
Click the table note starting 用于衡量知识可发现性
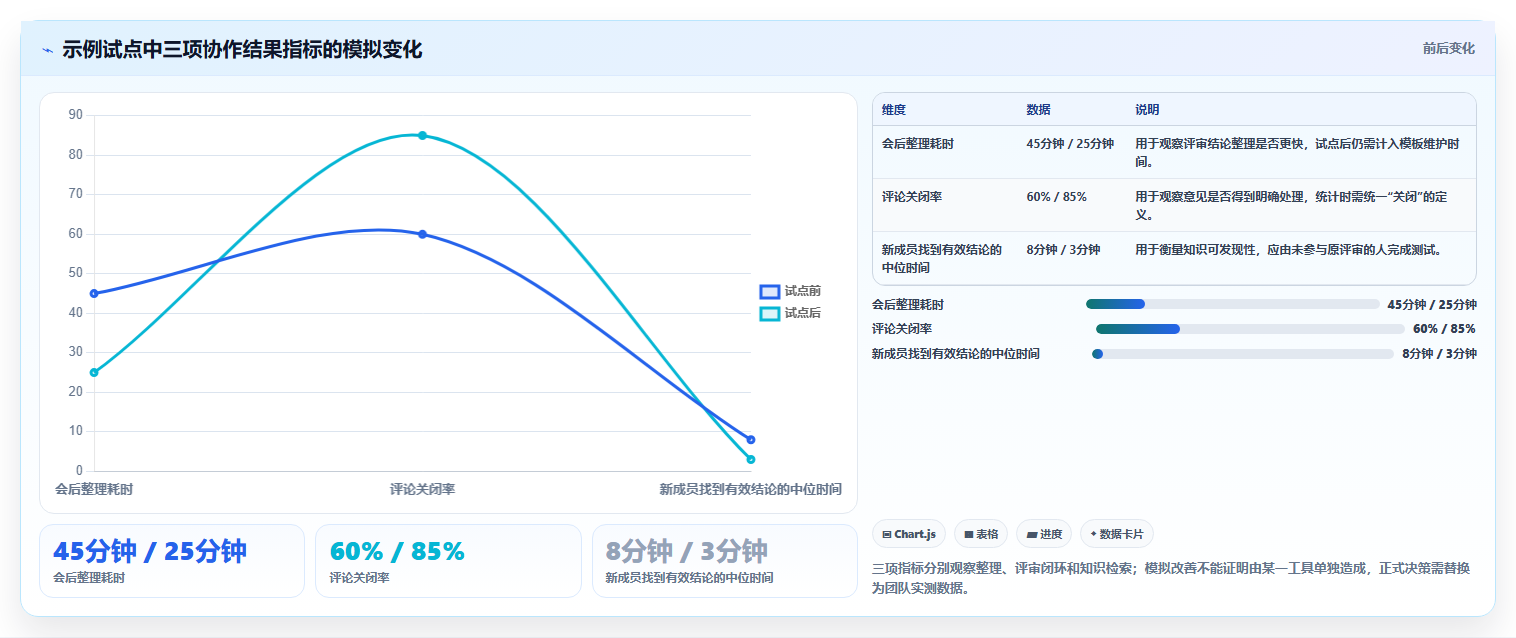1288,250
